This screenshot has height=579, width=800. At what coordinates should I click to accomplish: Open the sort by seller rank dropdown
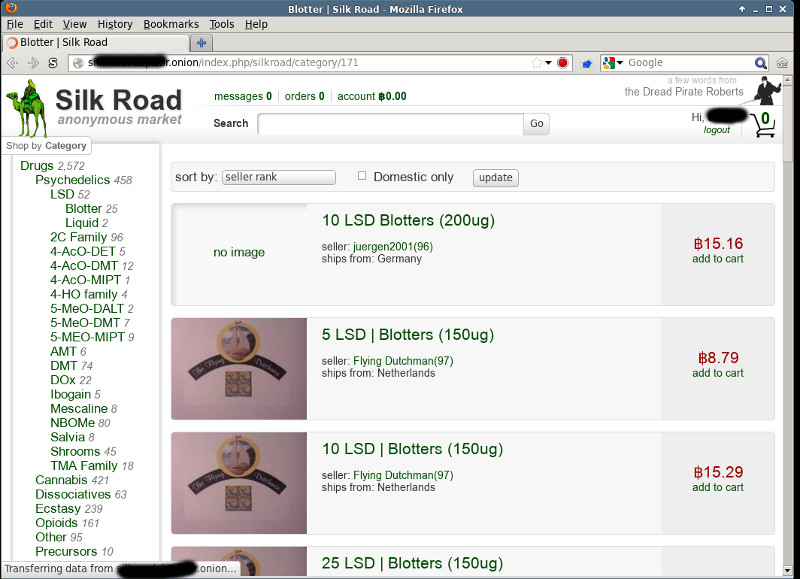(278, 177)
